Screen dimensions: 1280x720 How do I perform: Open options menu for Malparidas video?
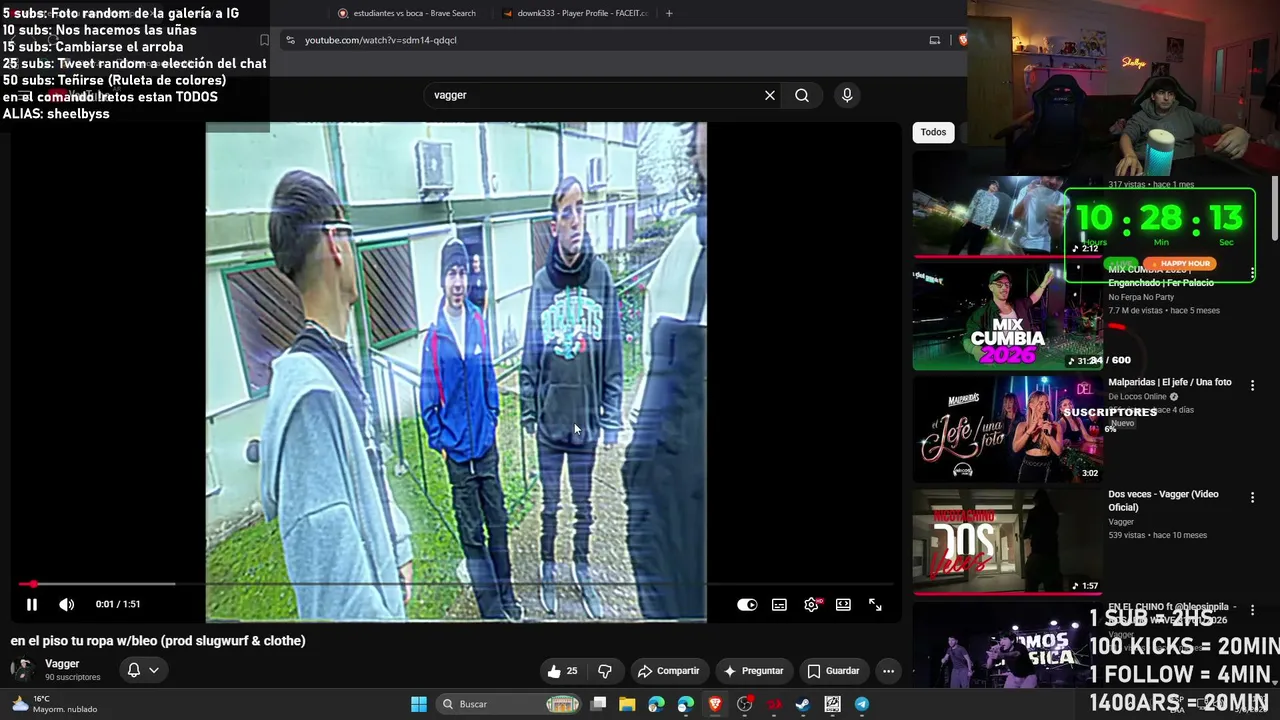click(1252, 385)
